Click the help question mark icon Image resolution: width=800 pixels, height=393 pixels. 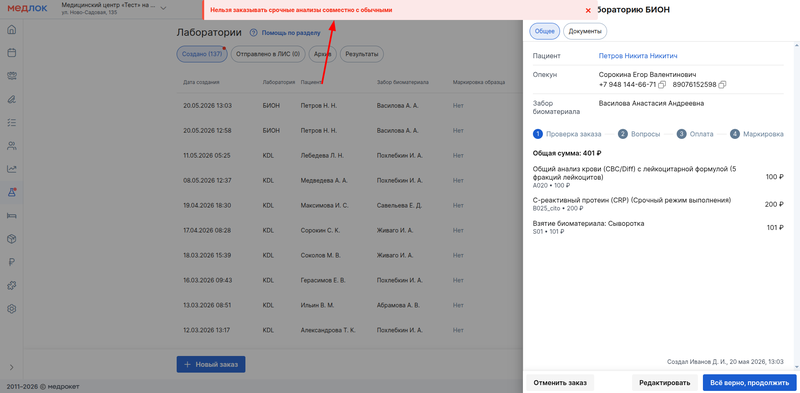[253, 33]
